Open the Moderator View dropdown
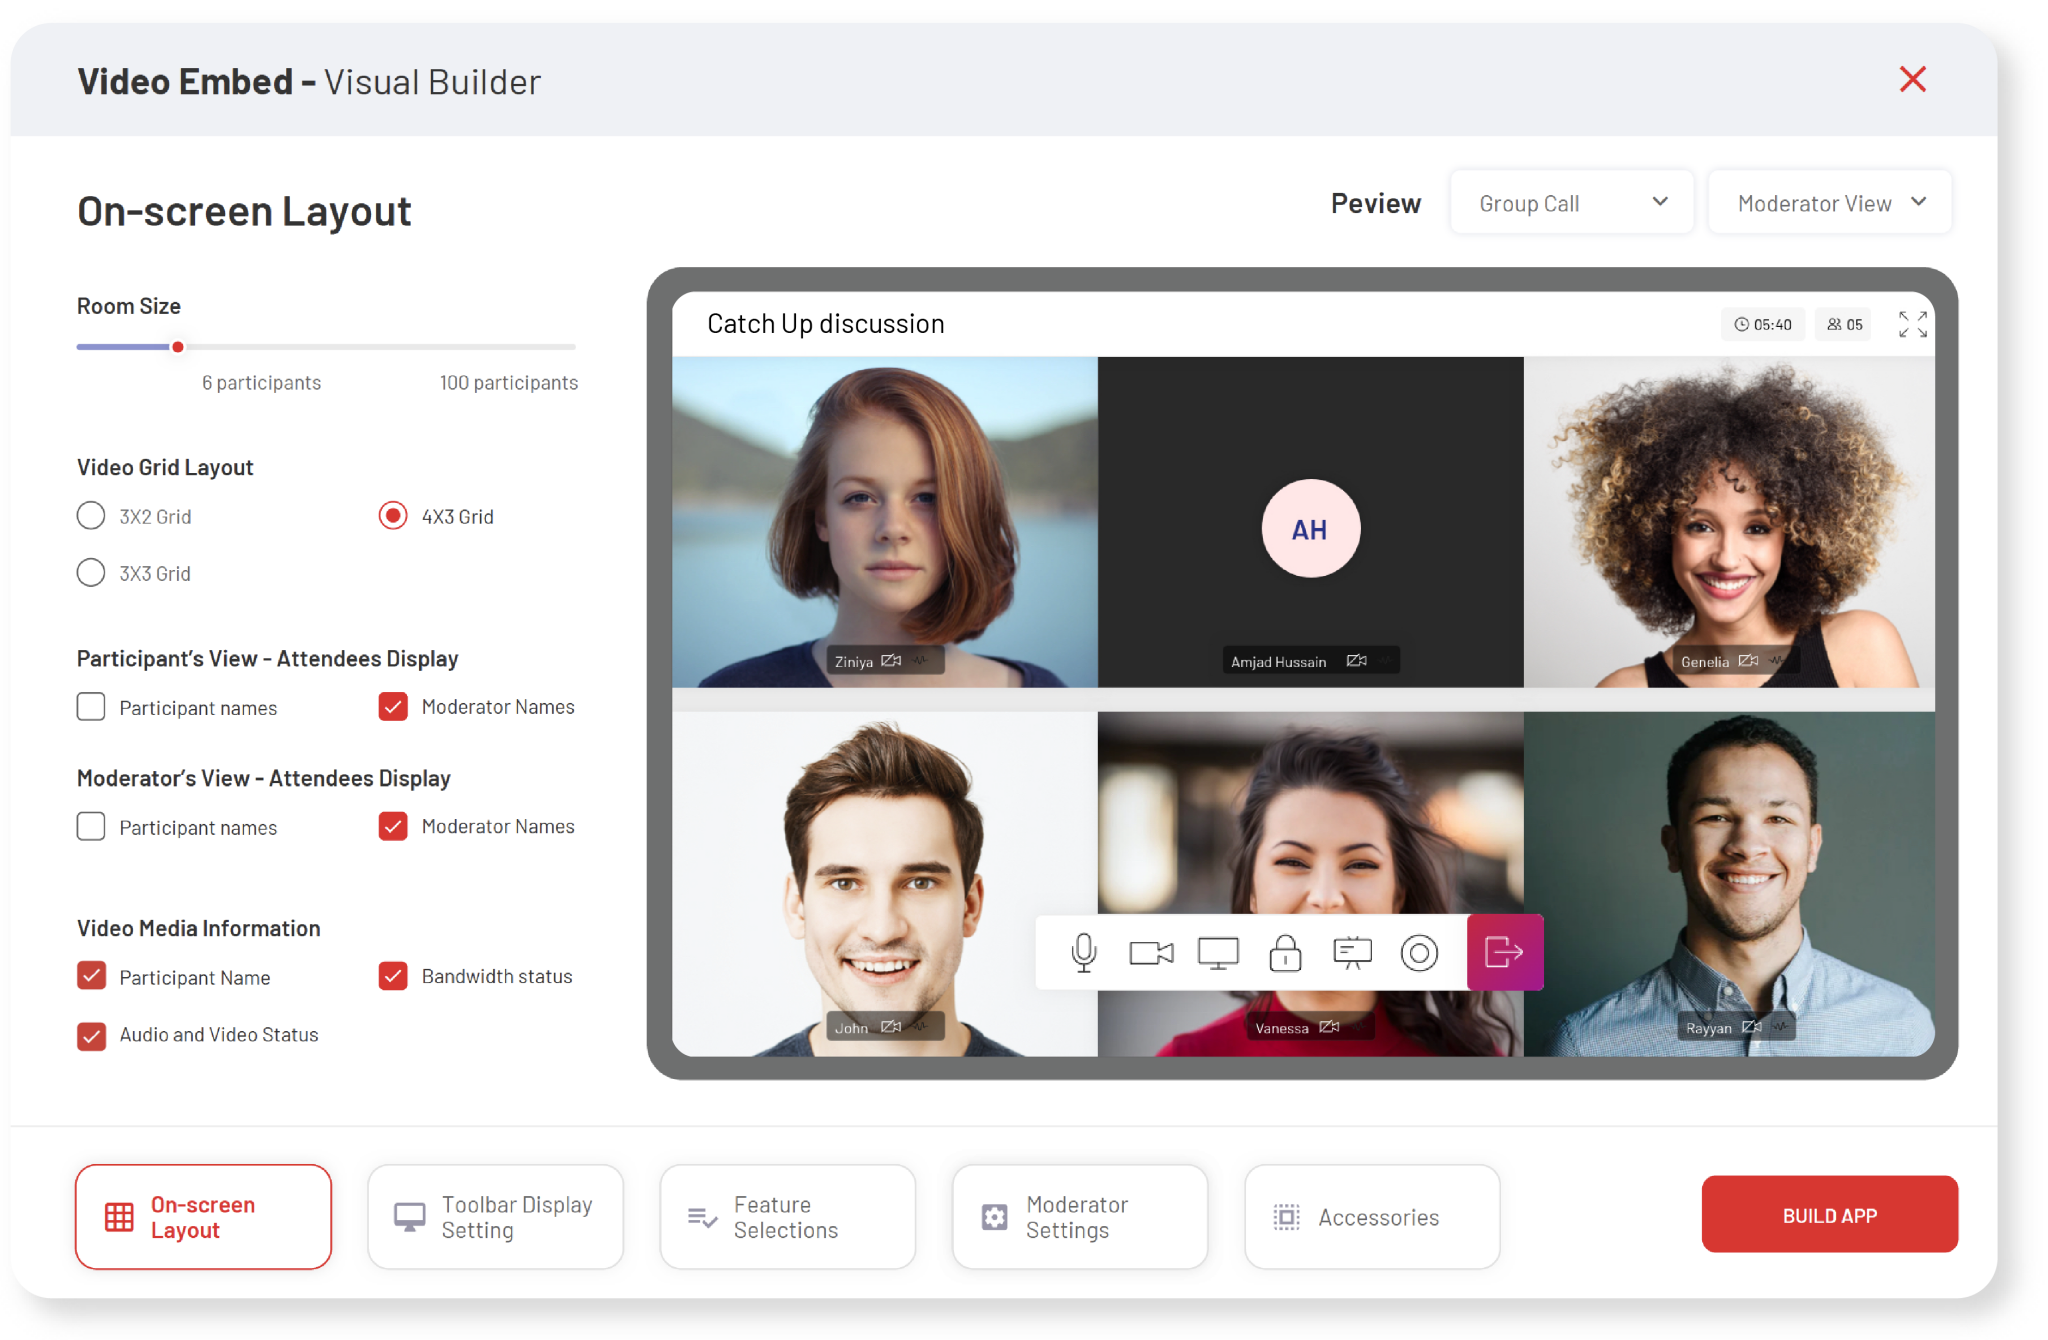 click(1829, 202)
